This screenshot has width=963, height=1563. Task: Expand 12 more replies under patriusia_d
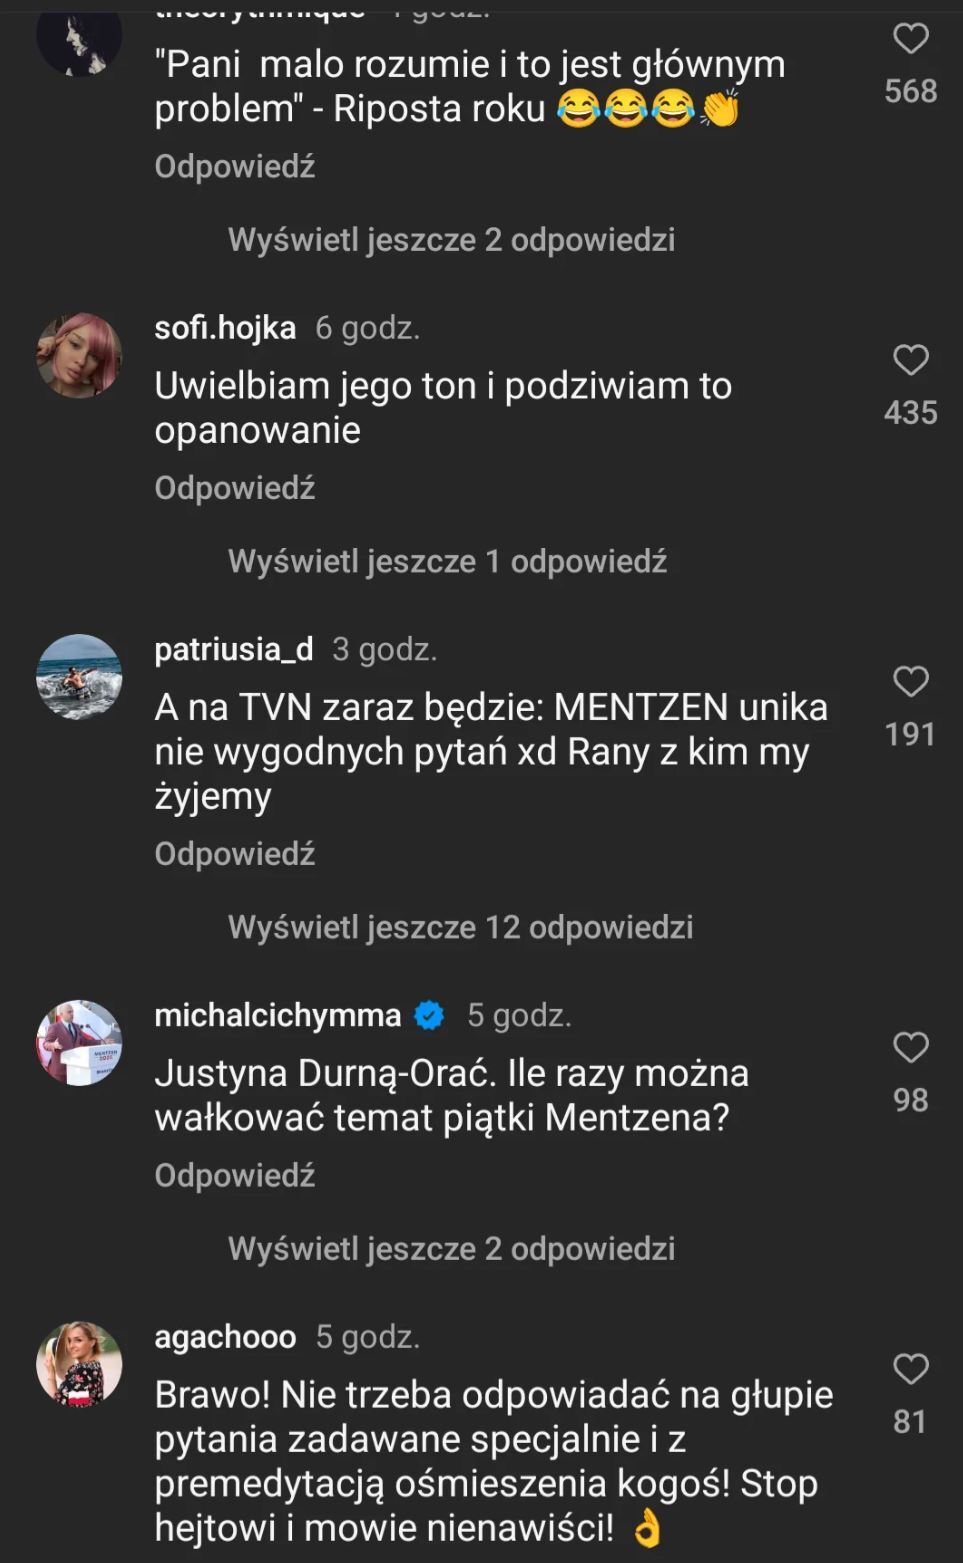click(x=460, y=928)
